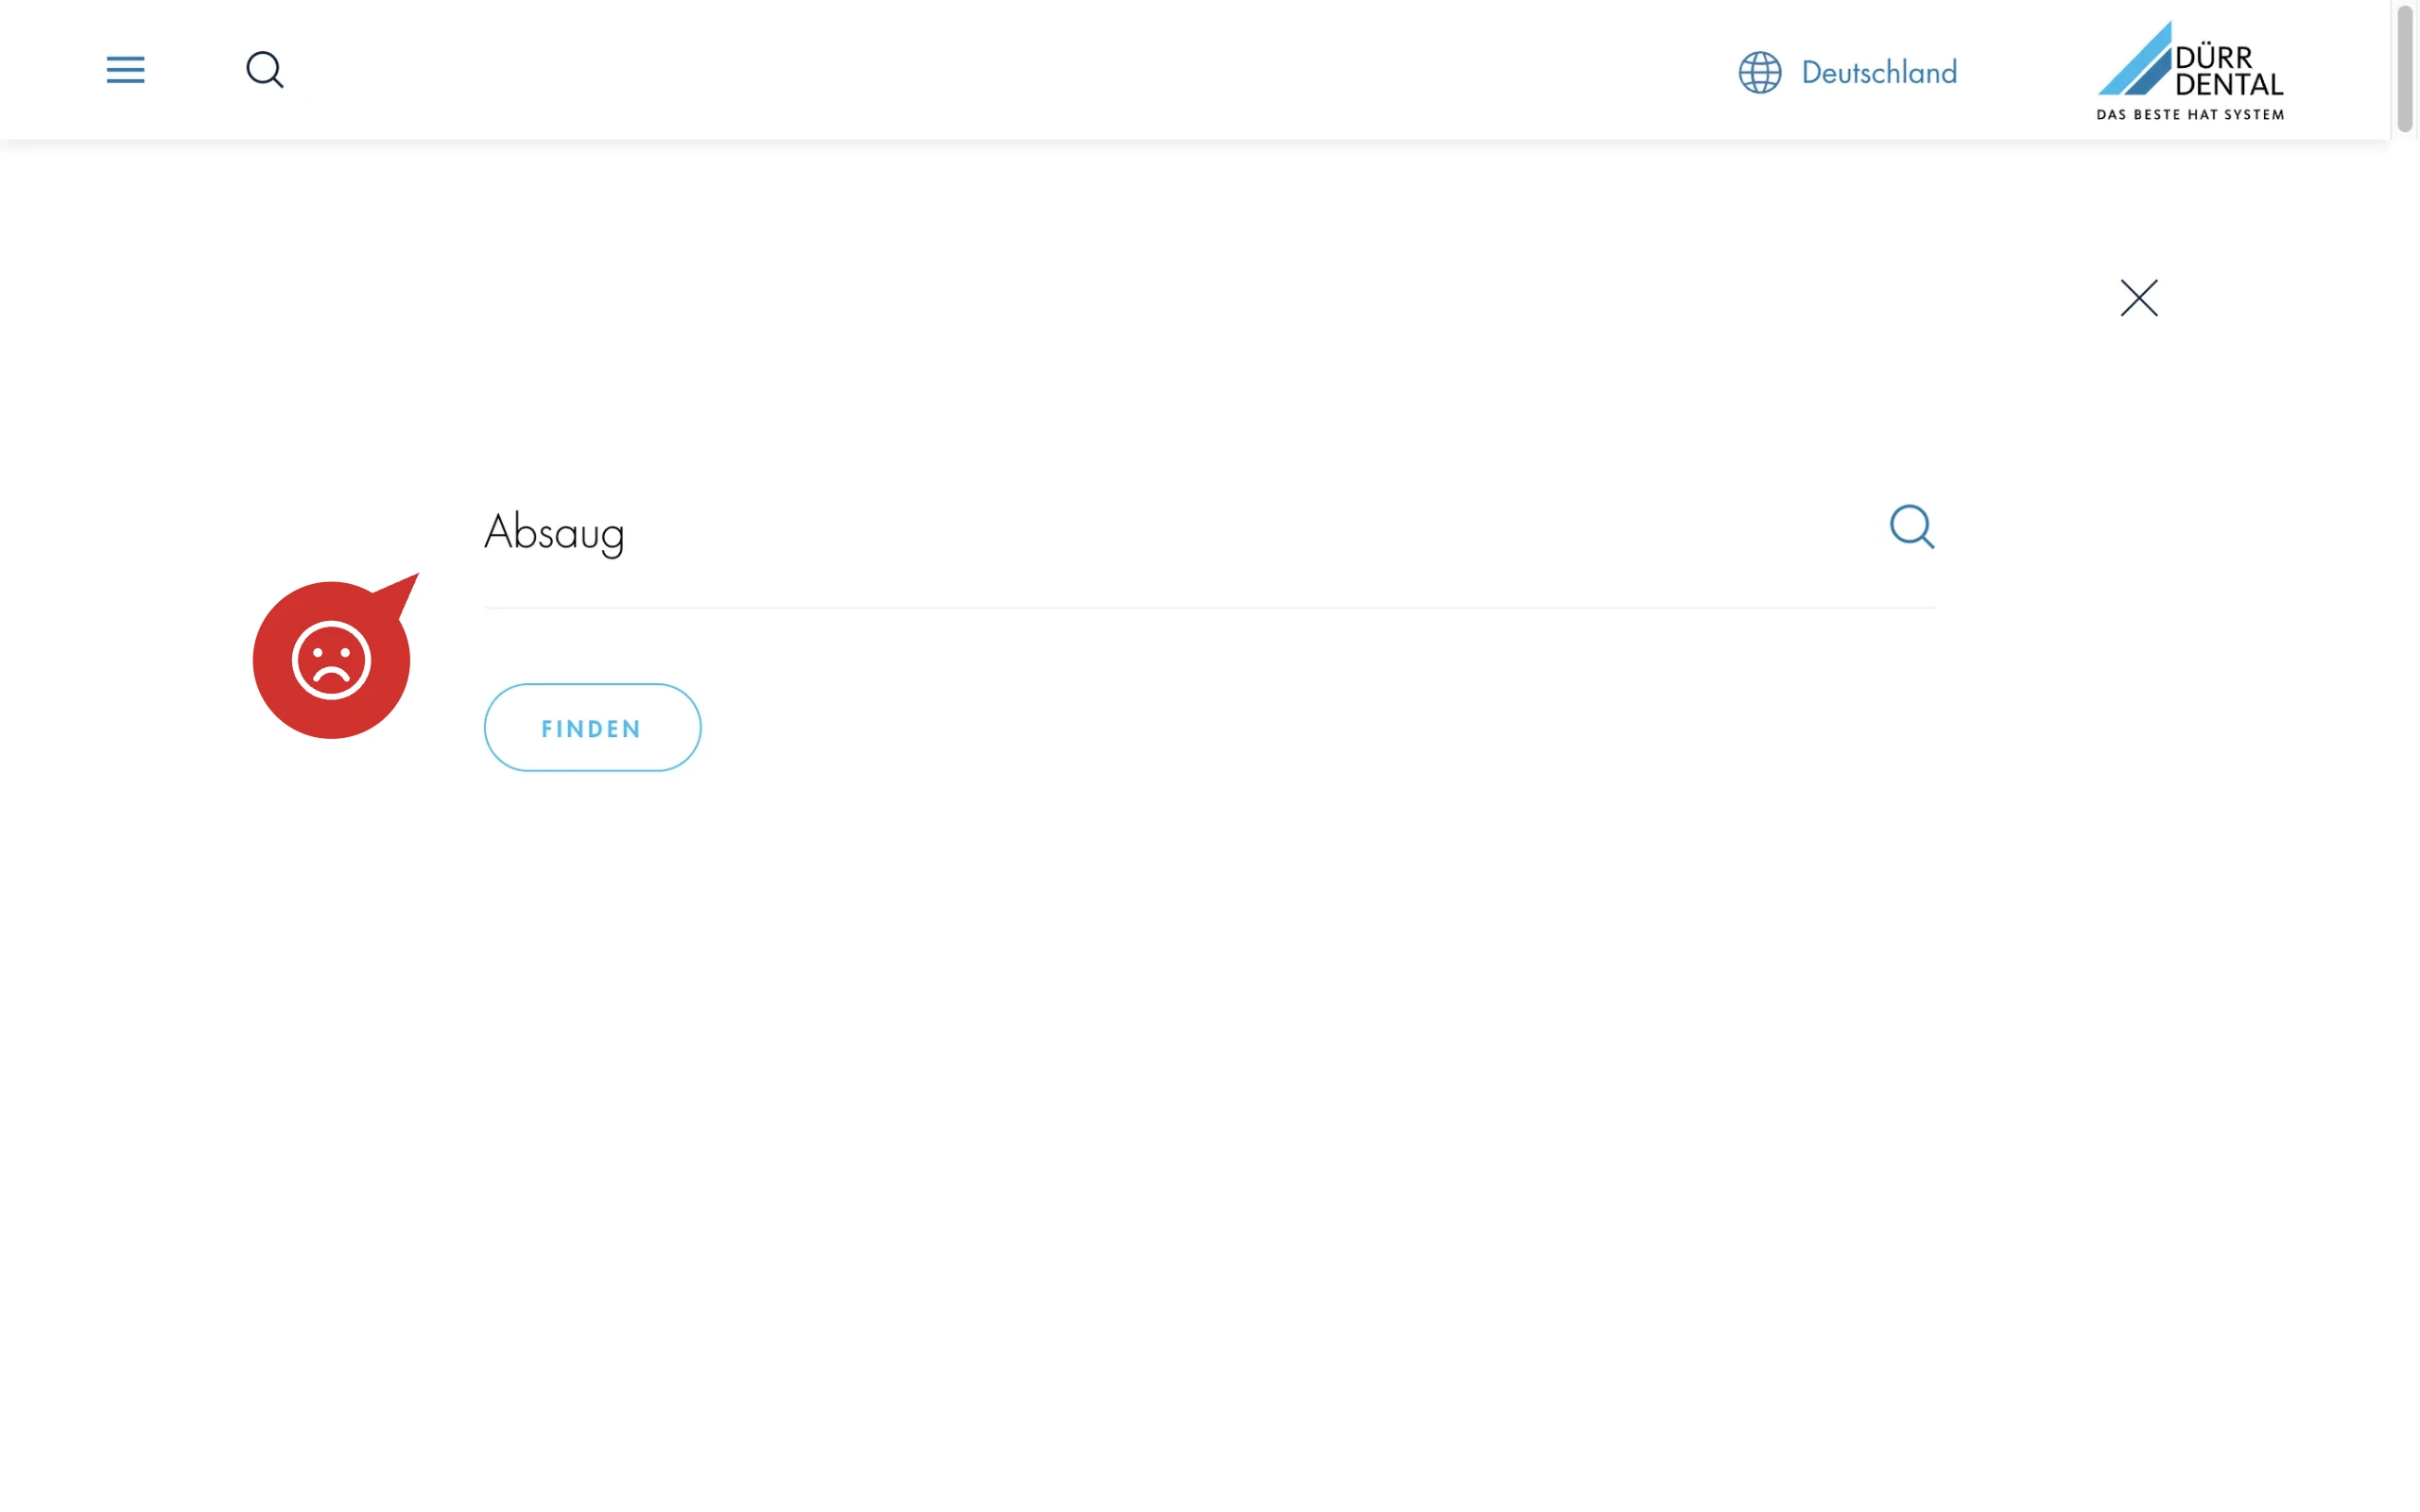Image resolution: width=2420 pixels, height=1512 pixels.
Task: Submit search via field magnifier icon
Action: pos(1912,527)
